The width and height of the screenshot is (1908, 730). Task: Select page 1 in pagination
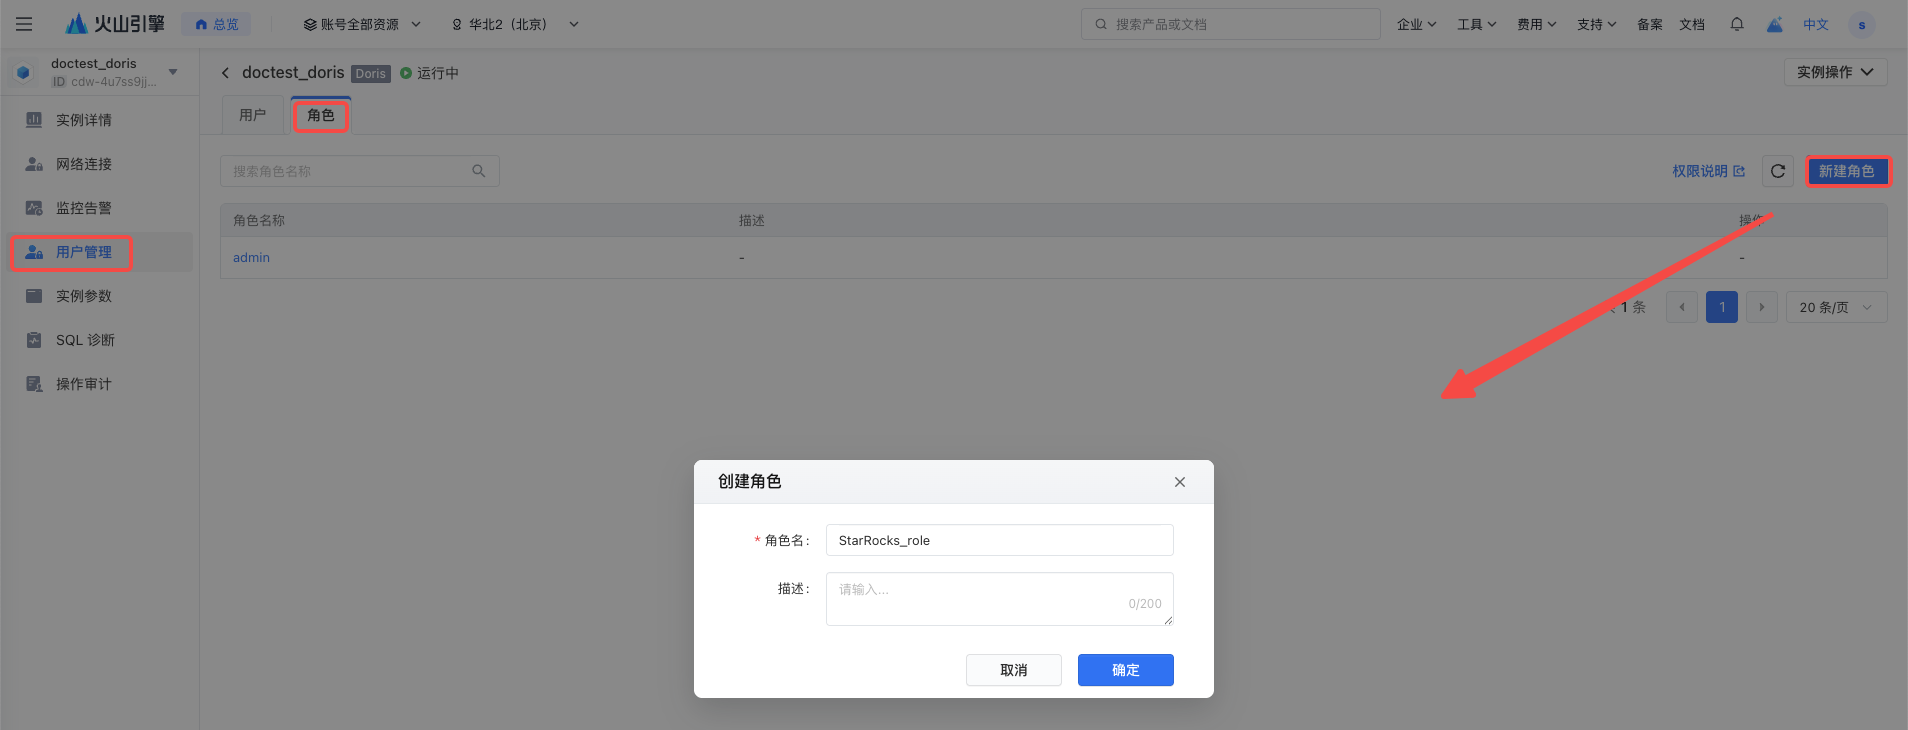(x=1722, y=307)
